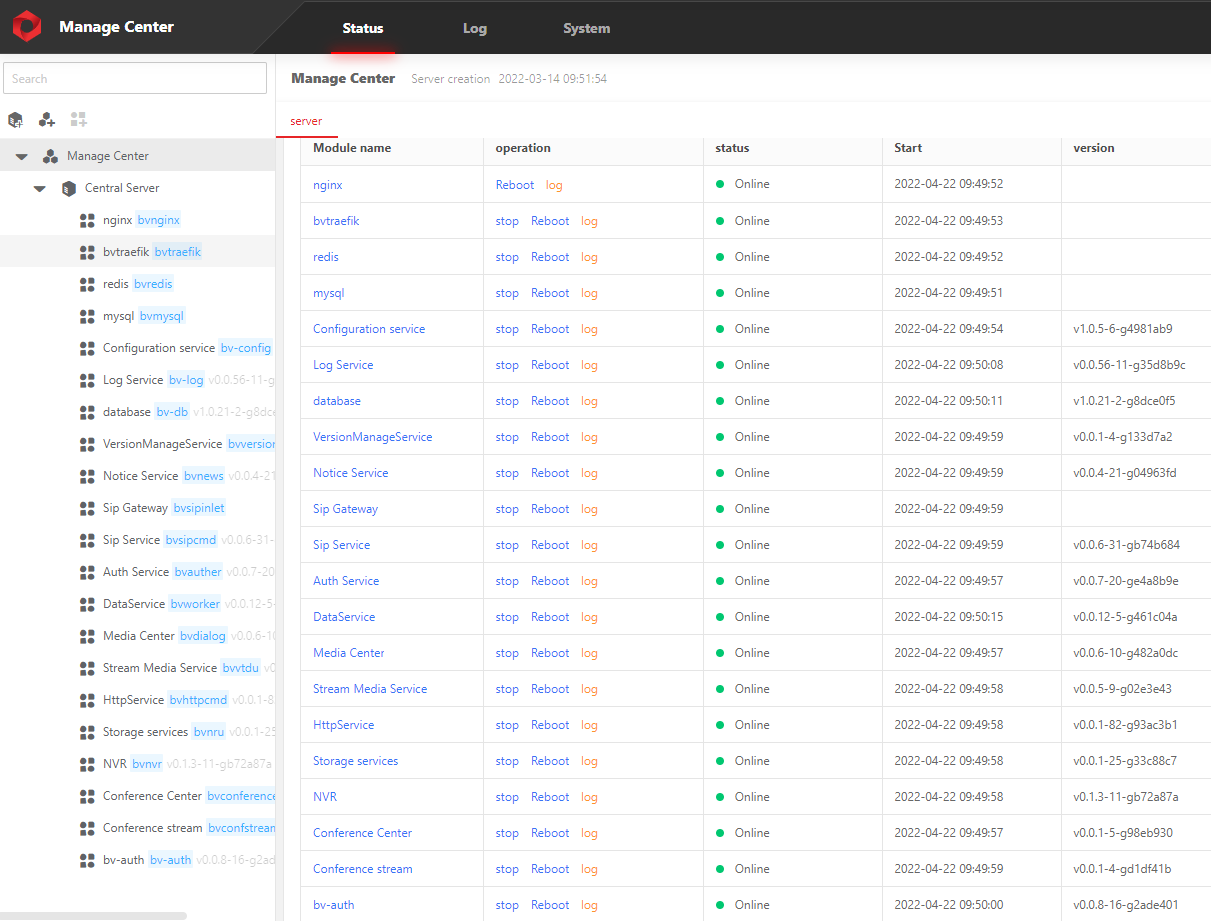Click the sidebar horizontal scrollbar
Screen dimensions: 1211x921
click(x=93, y=915)
